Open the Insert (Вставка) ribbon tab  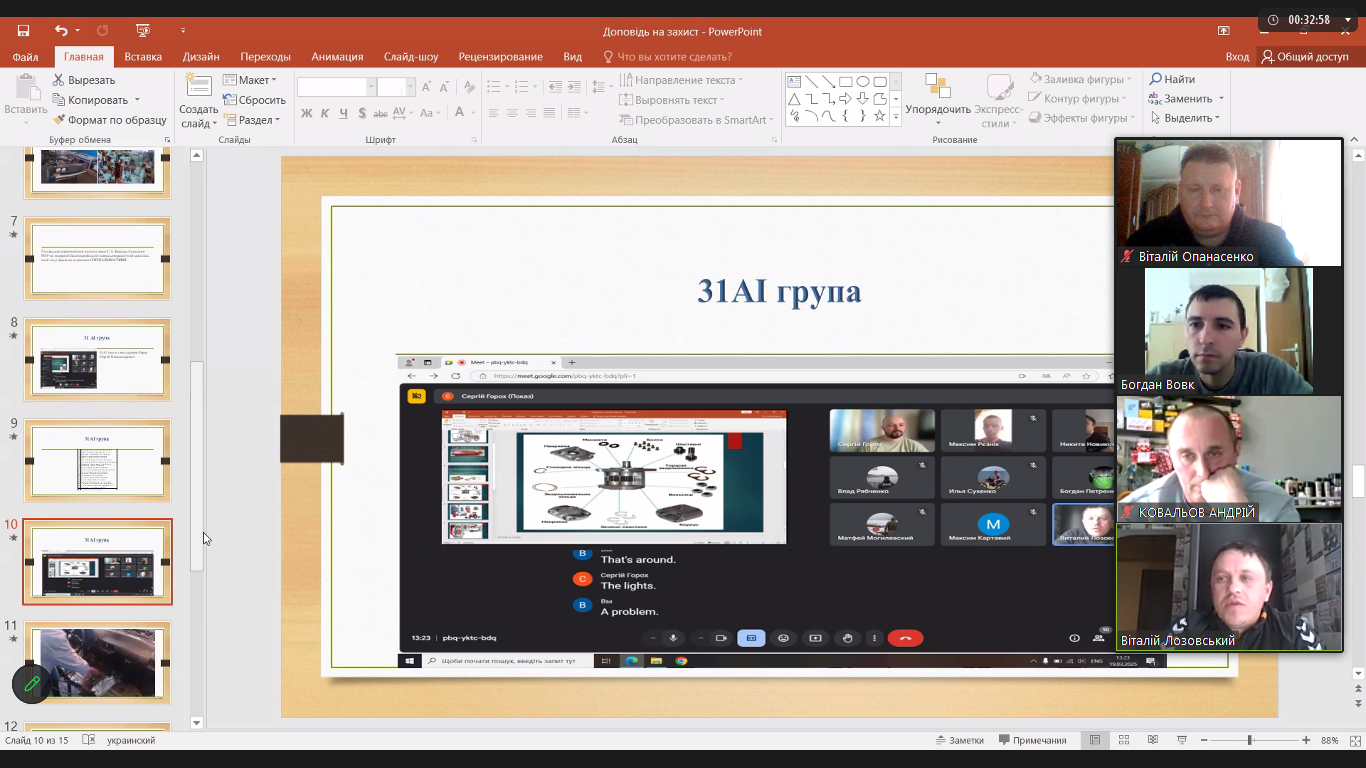143,57
